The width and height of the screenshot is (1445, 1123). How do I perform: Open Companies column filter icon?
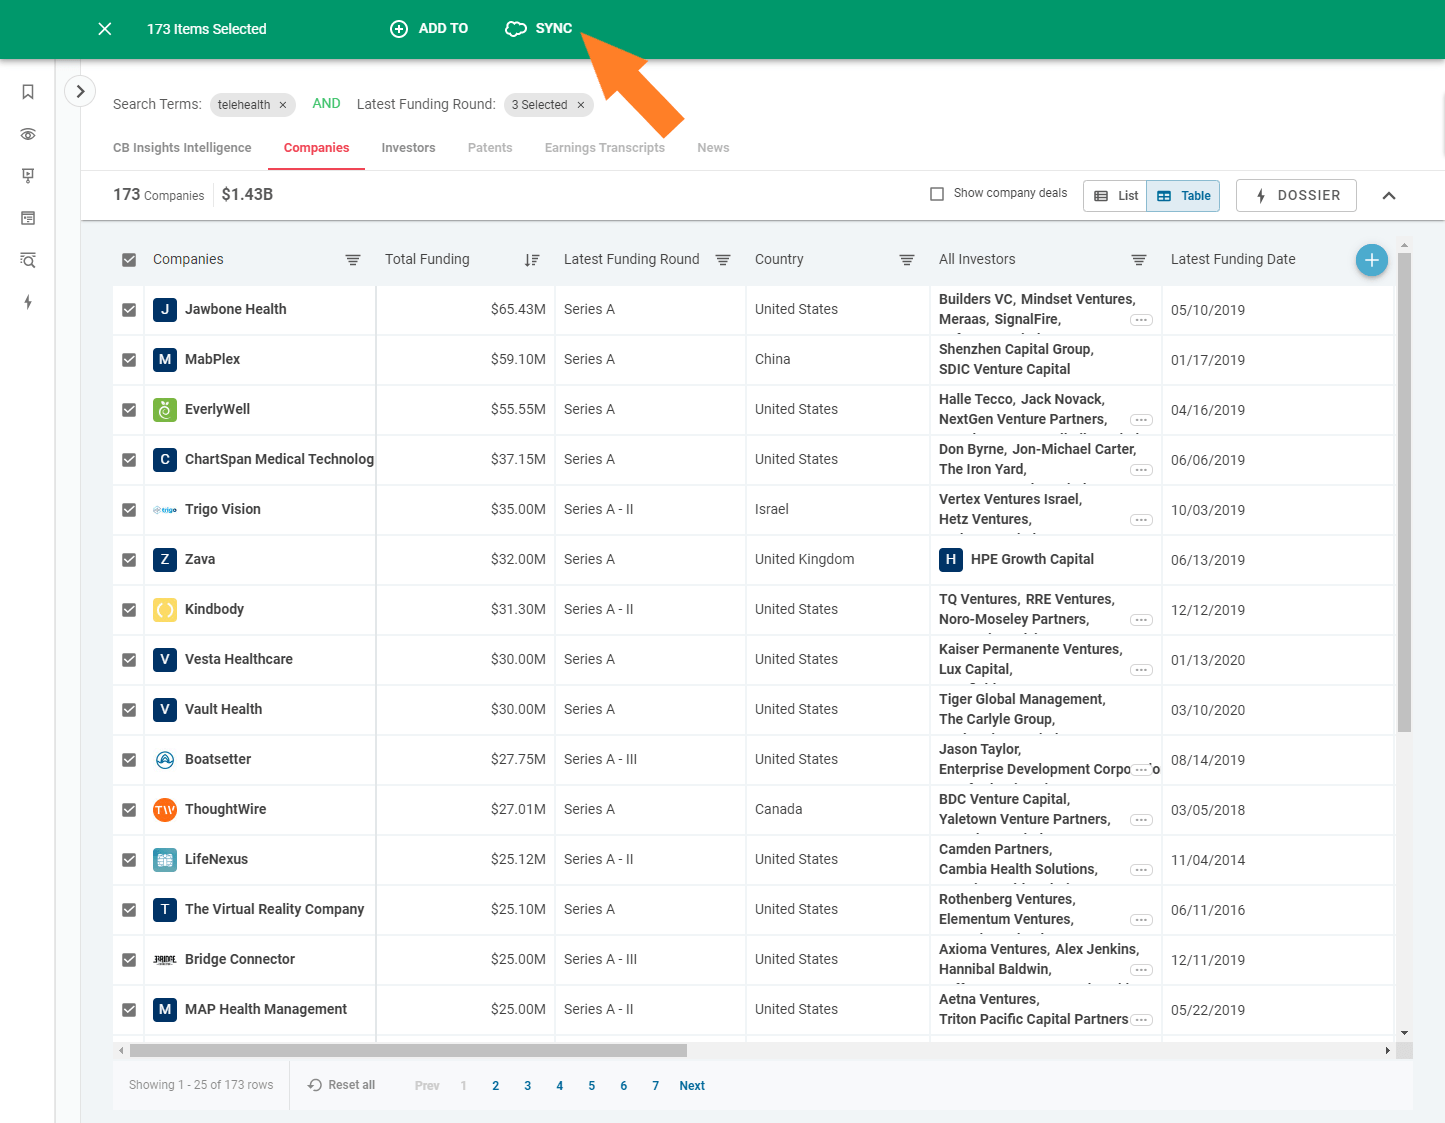point(353,260)
